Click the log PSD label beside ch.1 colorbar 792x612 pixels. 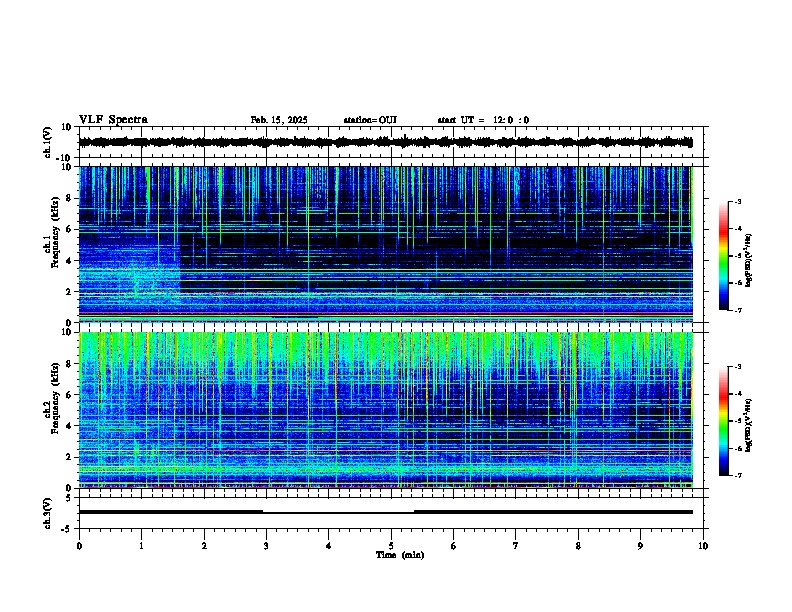(x=748, y=260)
